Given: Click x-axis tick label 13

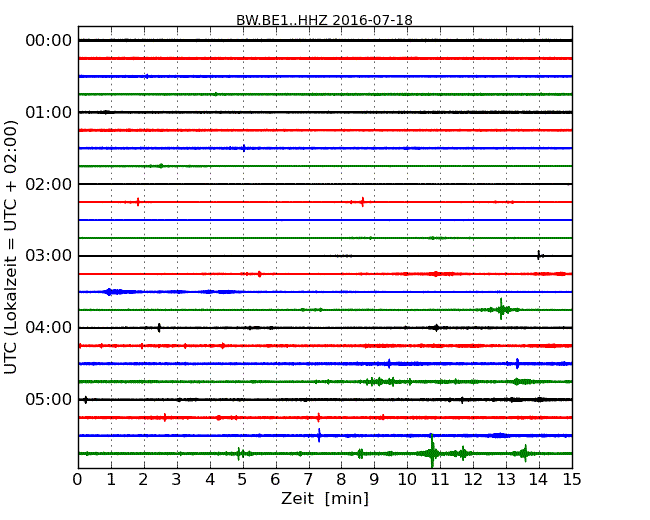Looking at the screenshot, I should [506, 479].
